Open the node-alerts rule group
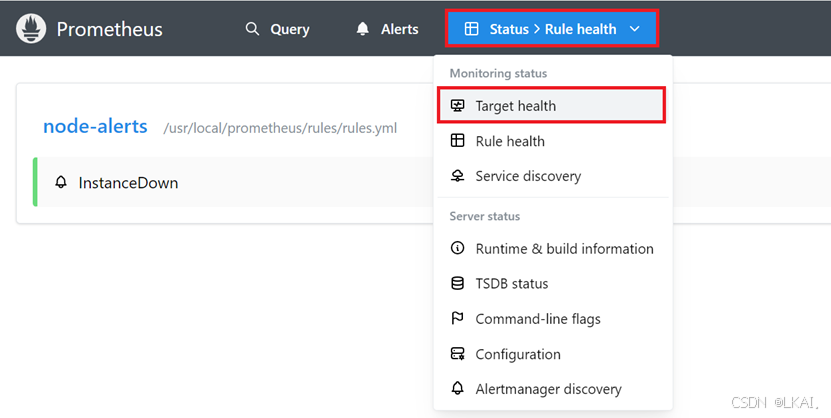 pyautogui.click(x=95, y=126)
